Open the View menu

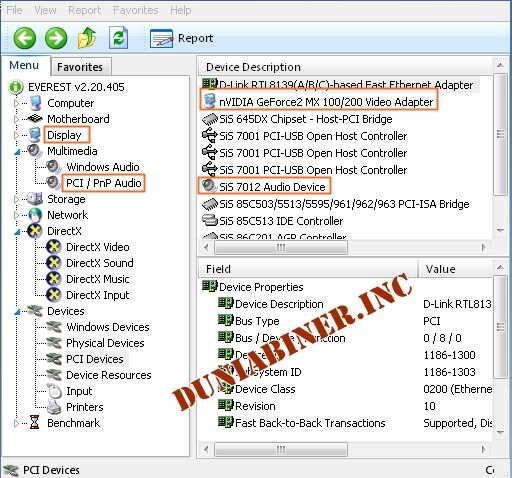(45, 10)
